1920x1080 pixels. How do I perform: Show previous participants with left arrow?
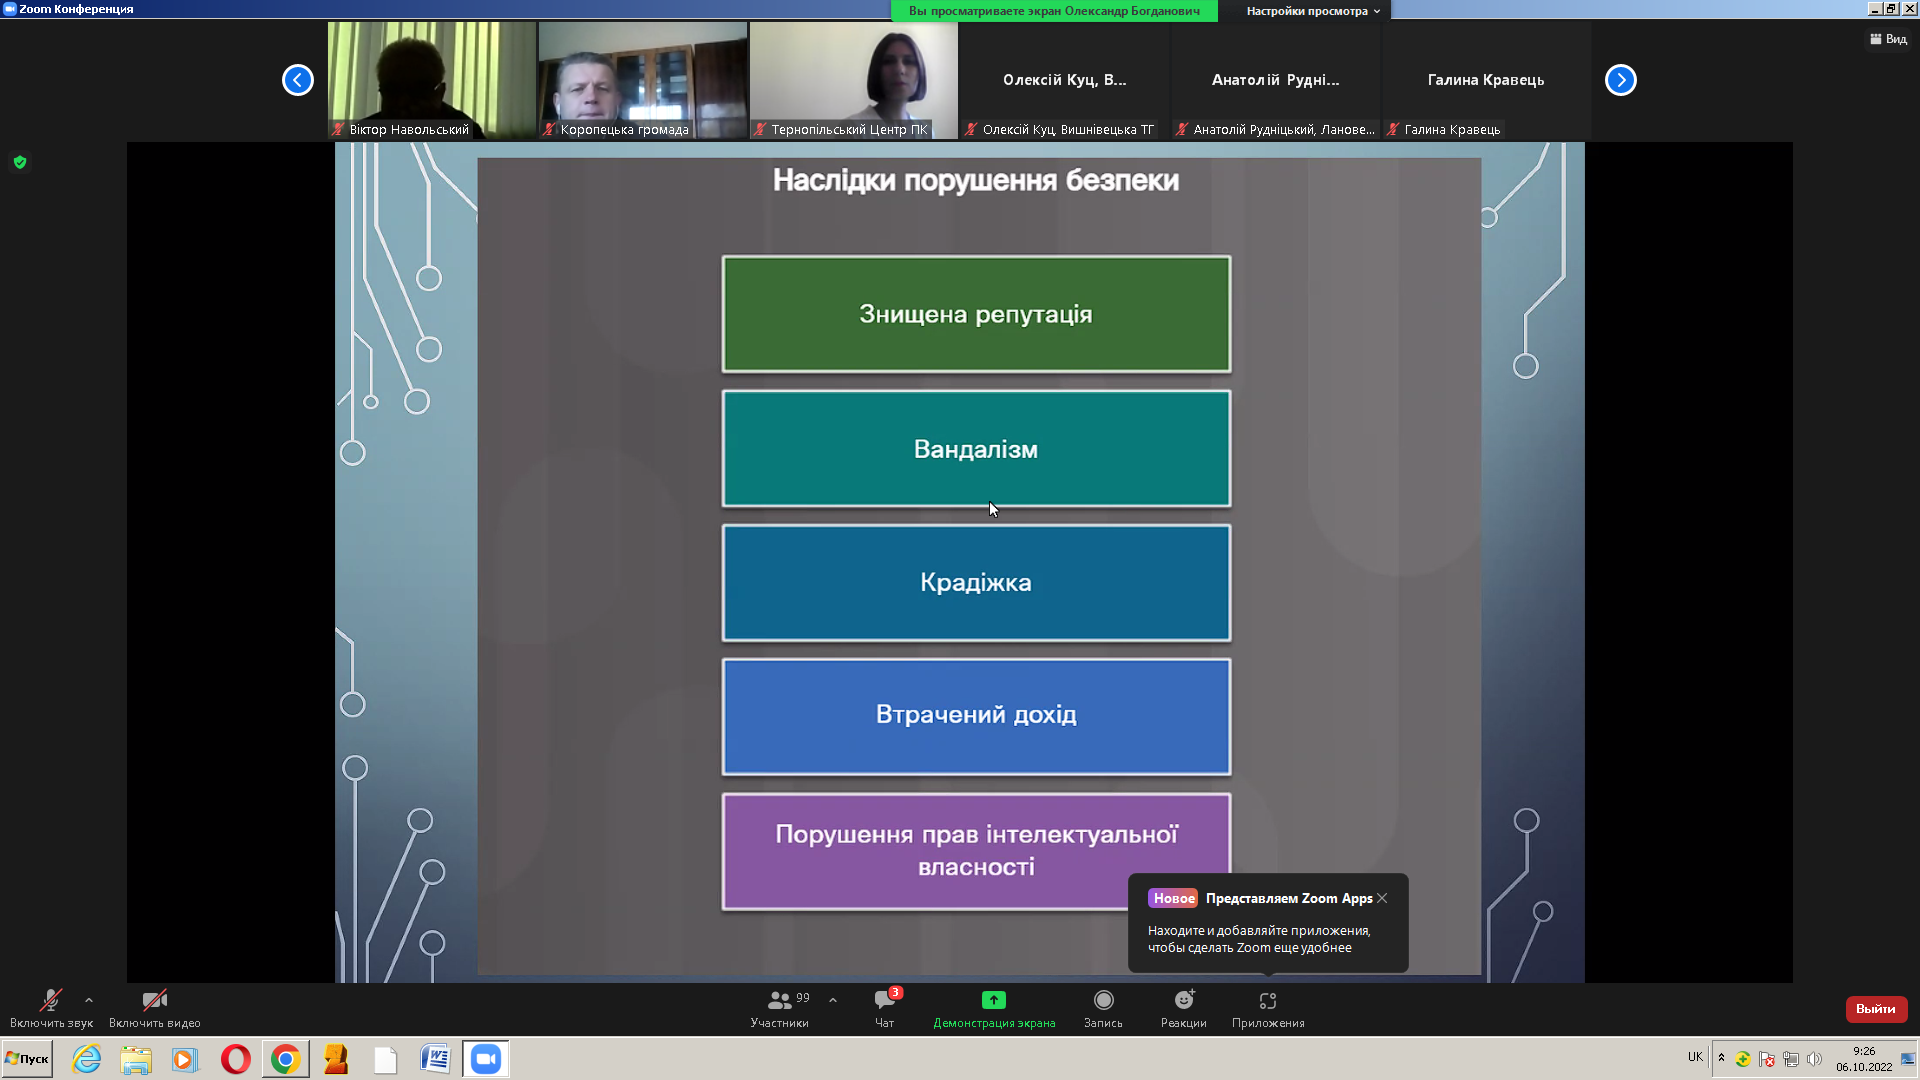298,80
